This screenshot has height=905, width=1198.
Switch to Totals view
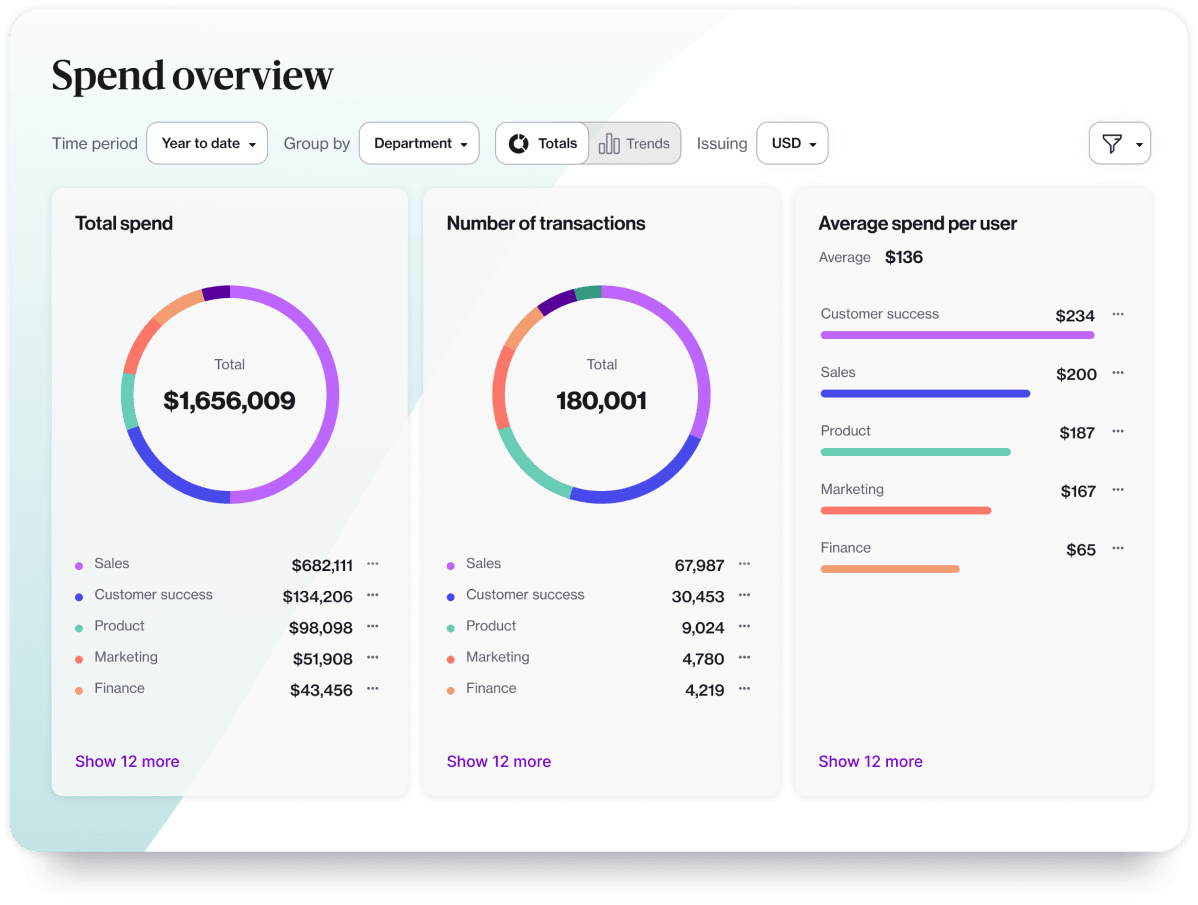coord(542,144)
